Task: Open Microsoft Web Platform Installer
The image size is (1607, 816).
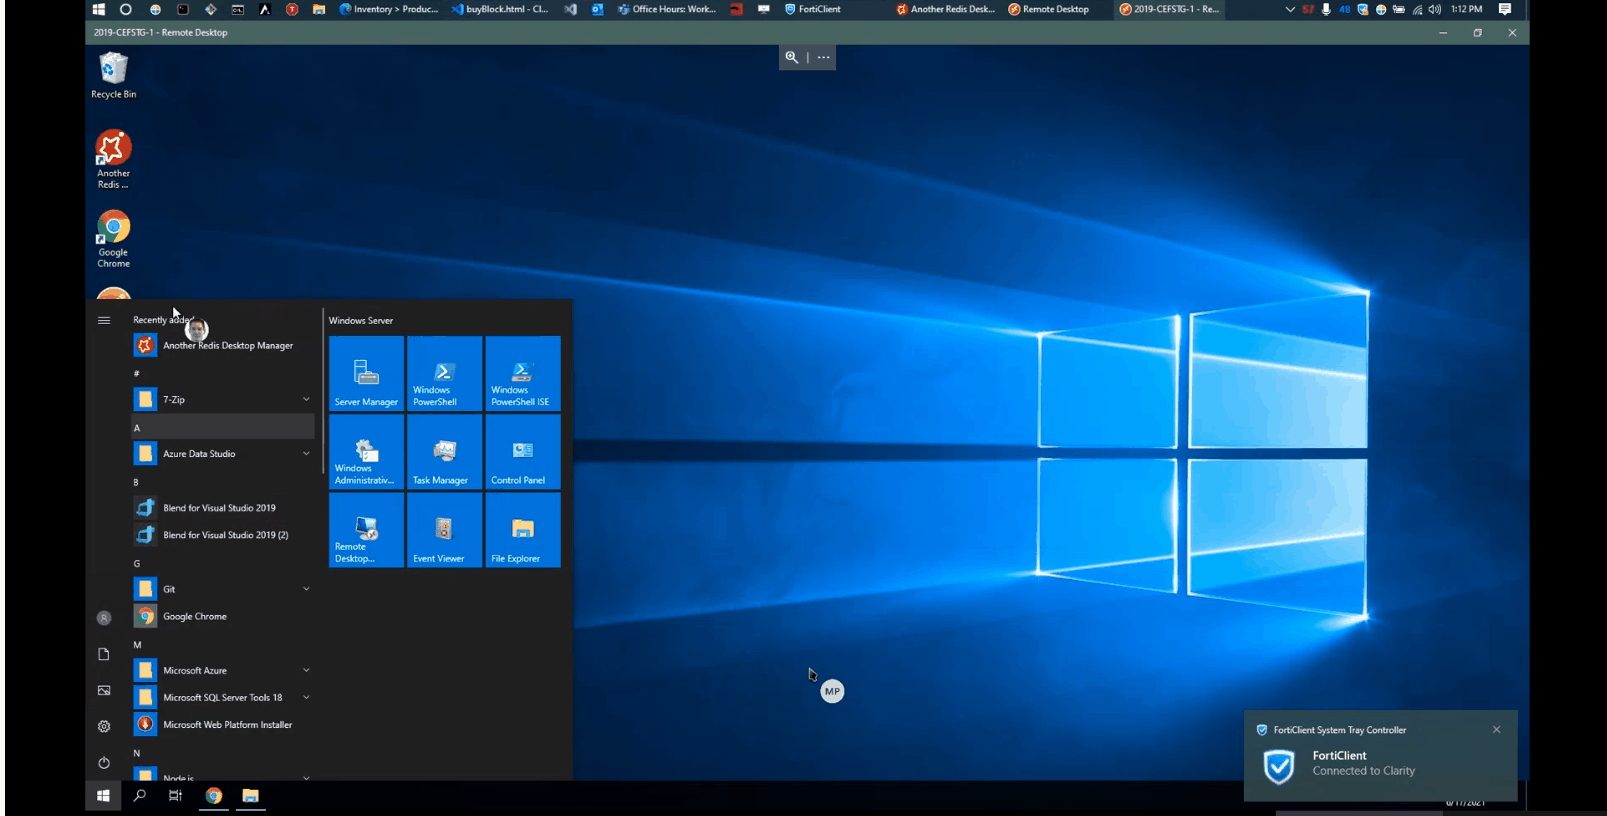Action: tap(223, 724)
